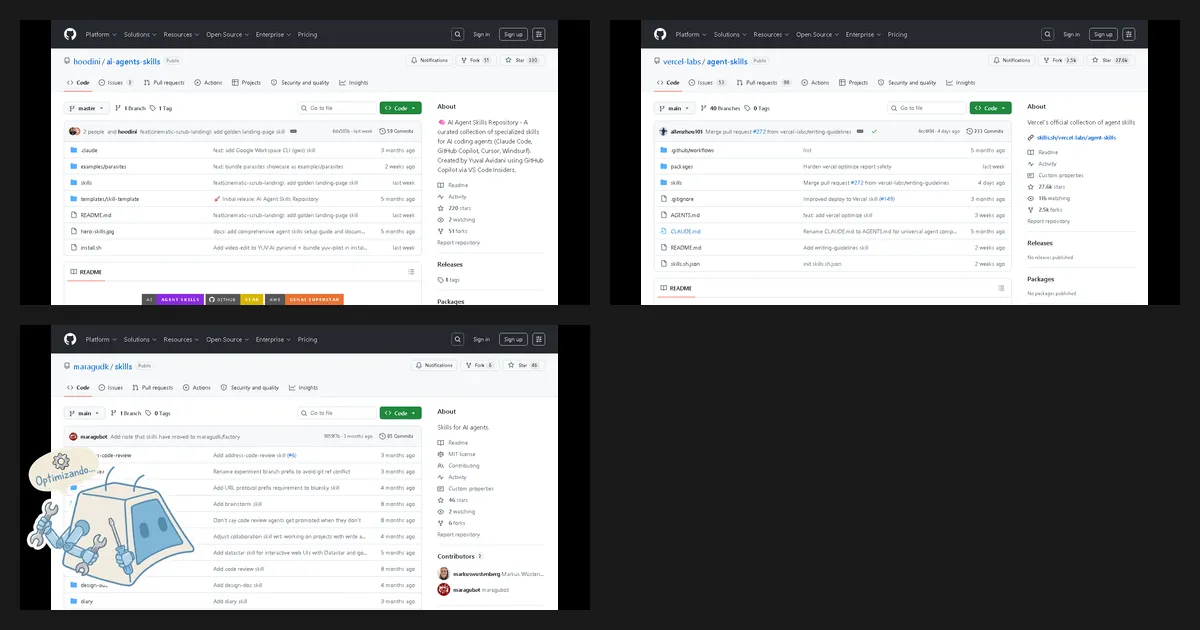Click the GitHub logo on vercel-labs/agent-skills page
The height and width of the screenshot is (630, 1200).
click(x=660, y=34)
